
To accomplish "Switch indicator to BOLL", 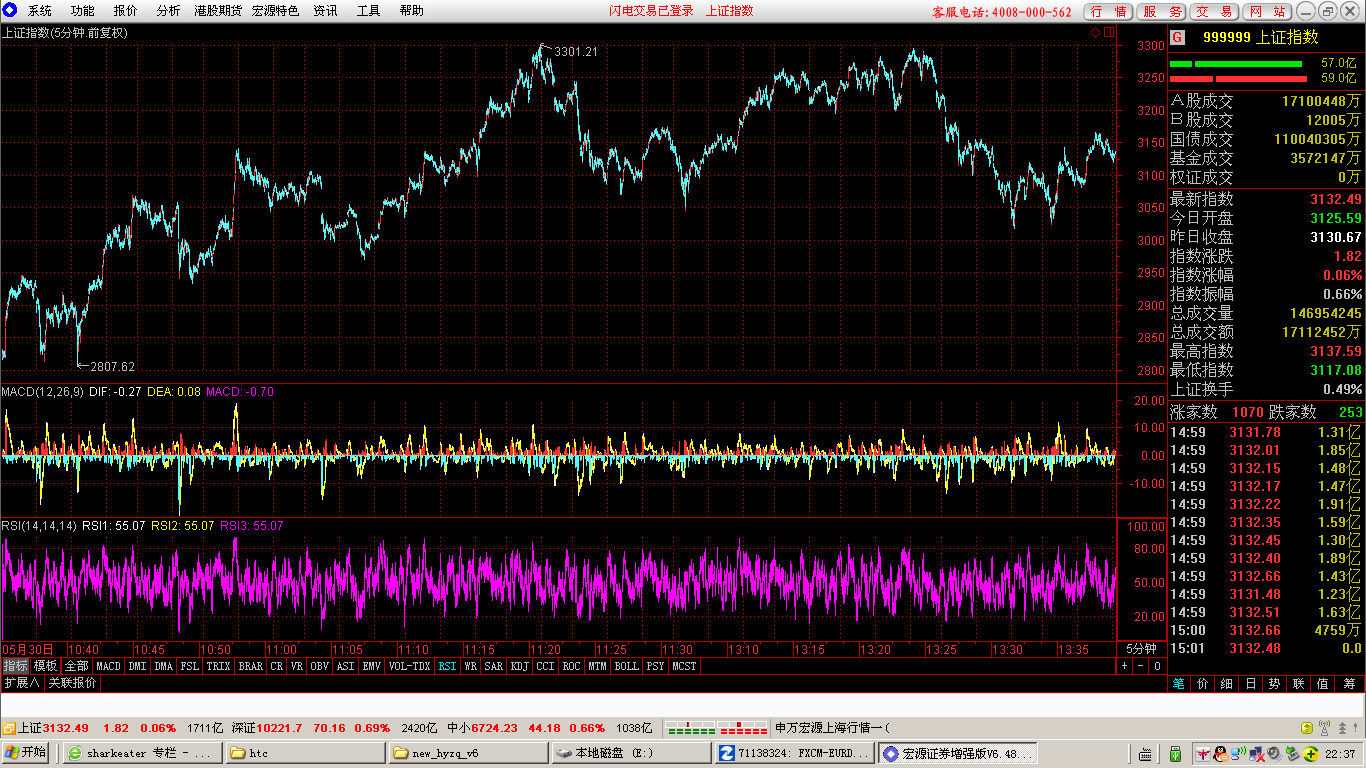I will pyautogui.click(x=626, y=666).
